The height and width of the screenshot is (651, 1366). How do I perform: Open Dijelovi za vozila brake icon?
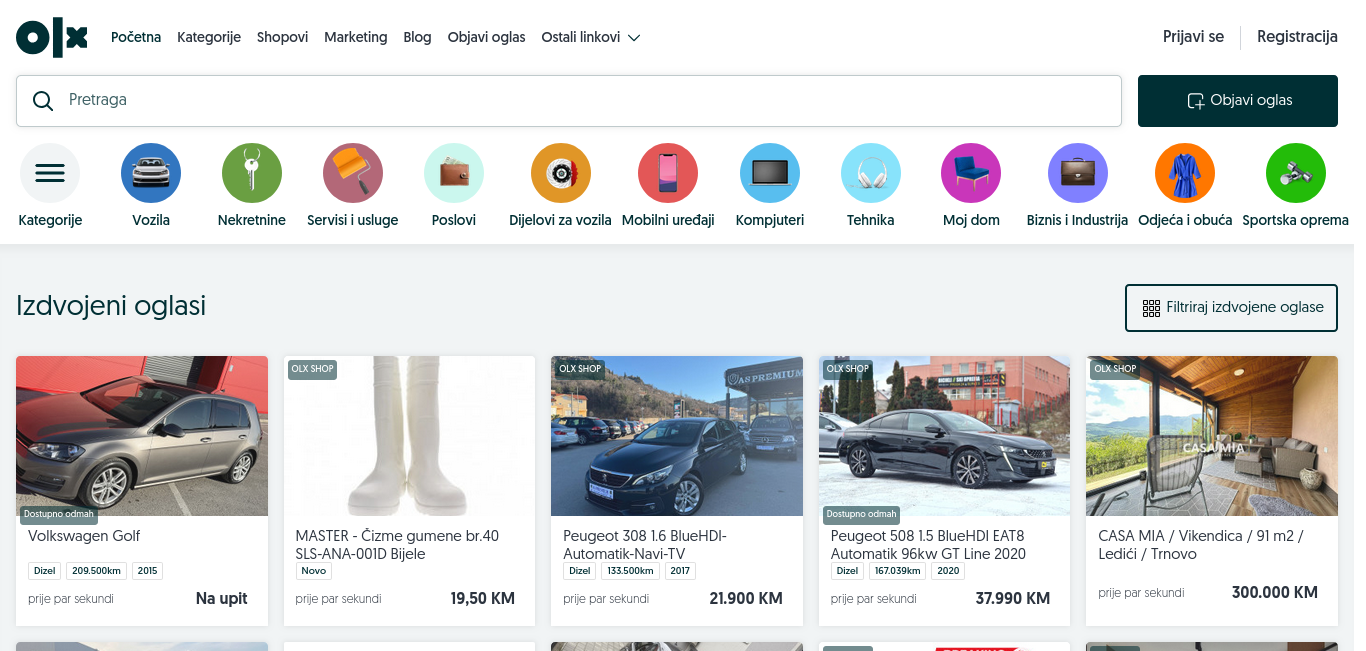[x=561, y=173]
